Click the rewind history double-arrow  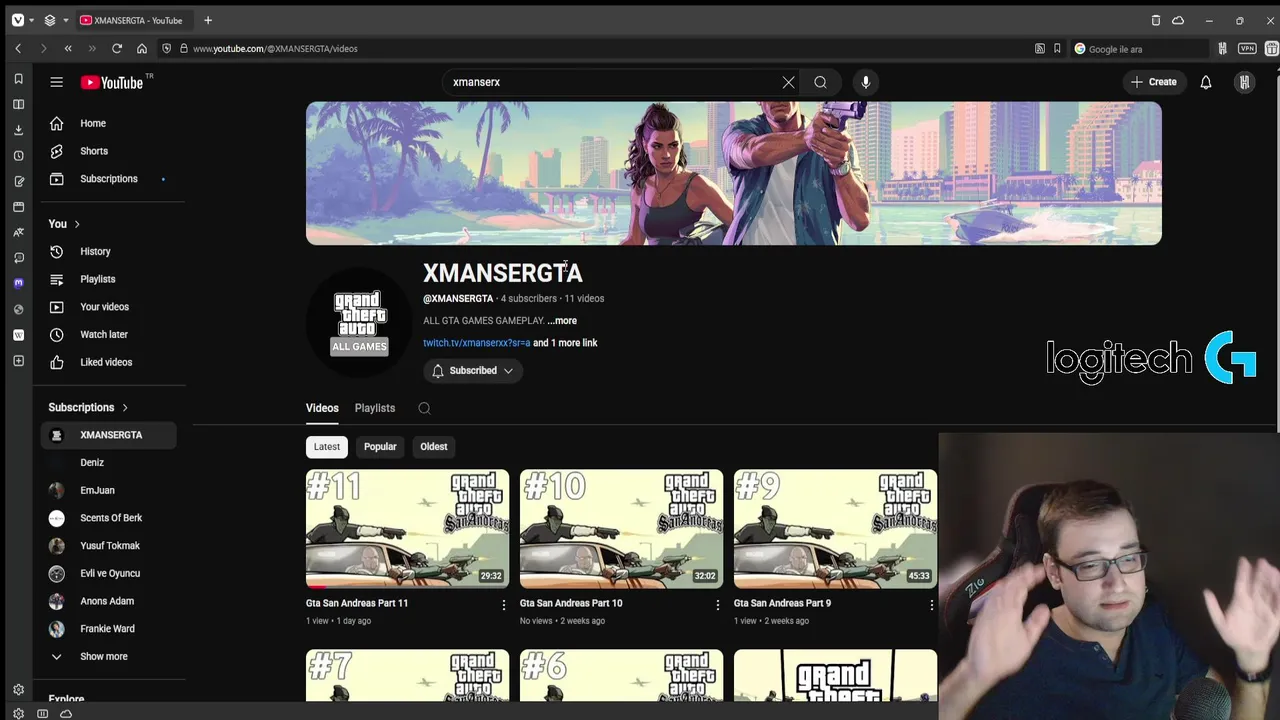coord(68,48)
